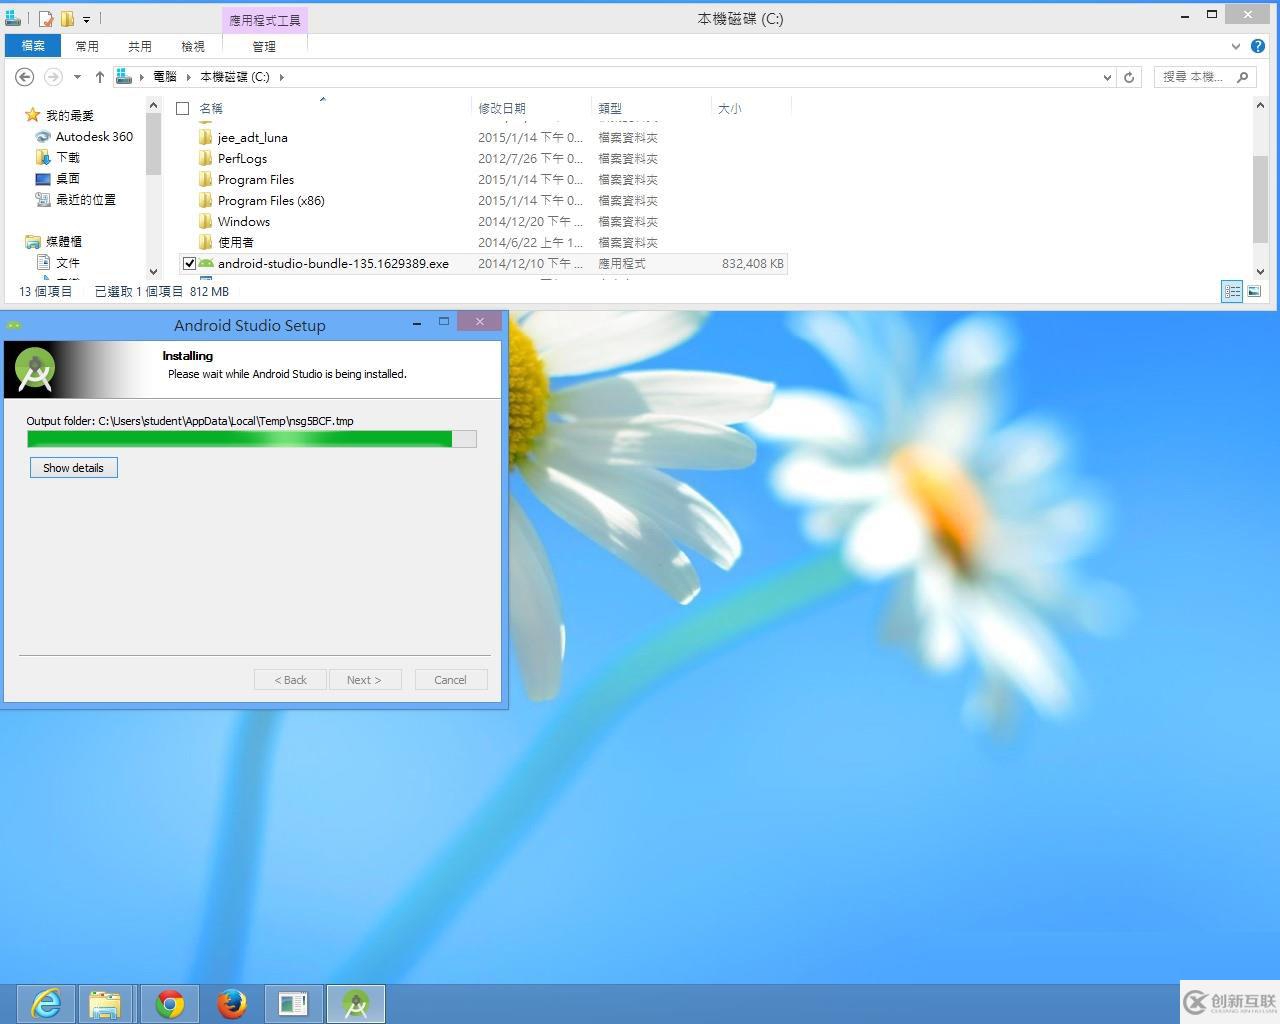The image size is (1280, 1024).
Task: Launch Firefox from the taskbar
Action: coord(232,1003)
